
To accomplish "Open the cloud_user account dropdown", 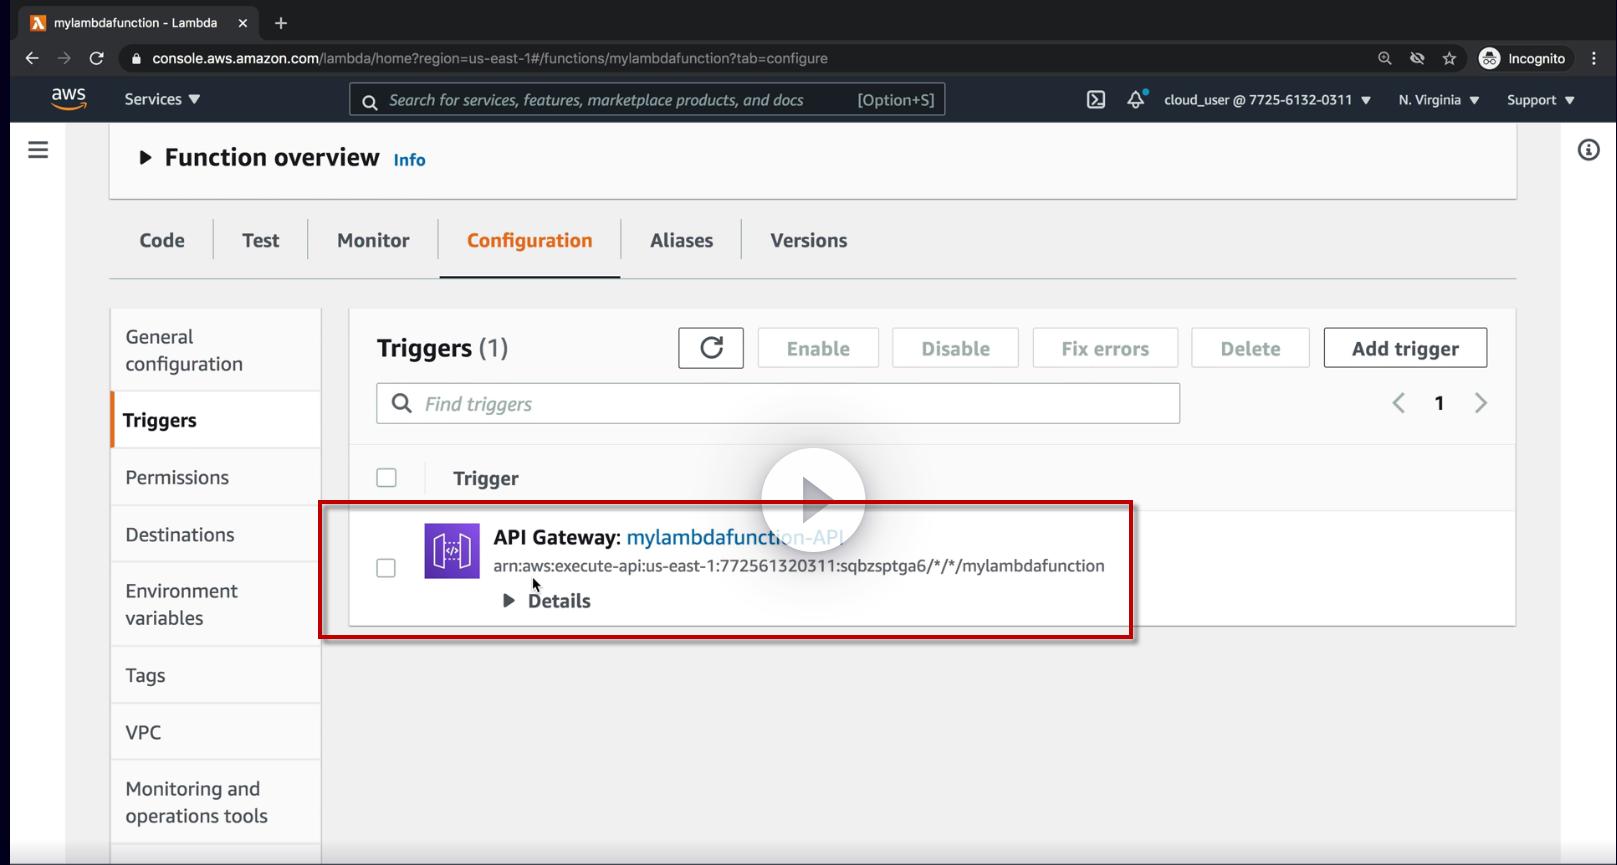I will pos(1268,100).
